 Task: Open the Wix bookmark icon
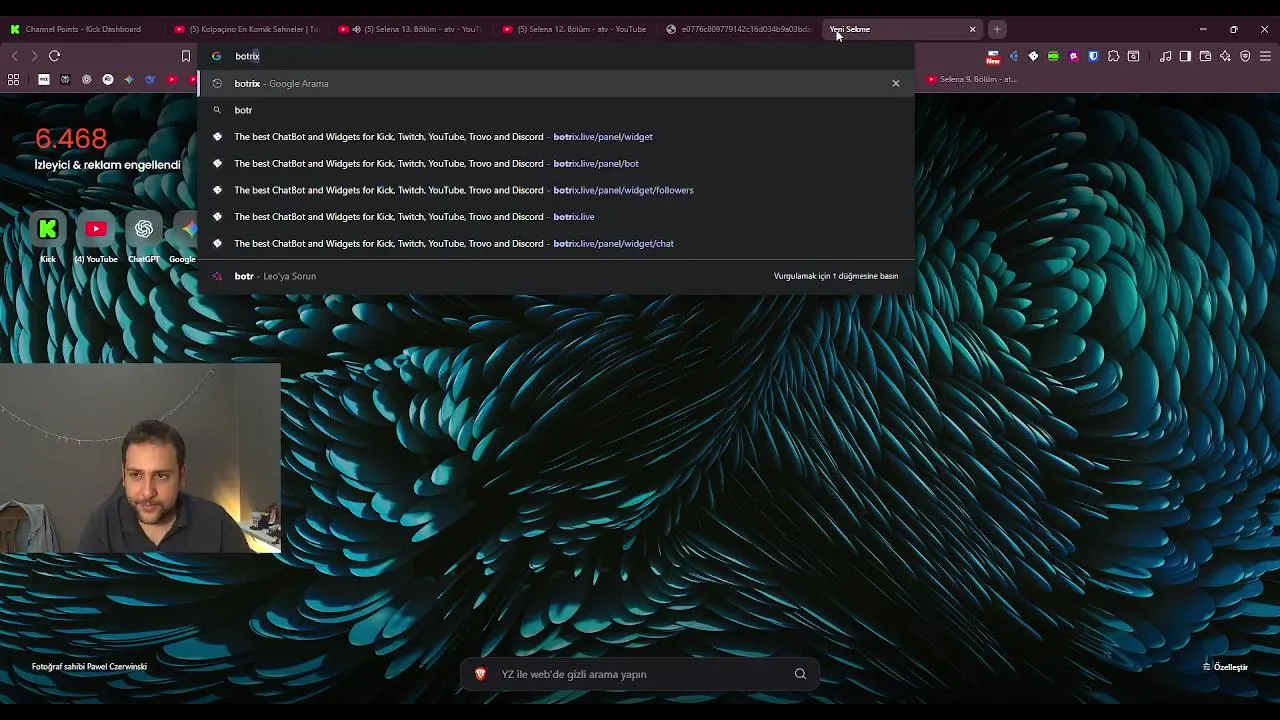(x=44, y=79)
